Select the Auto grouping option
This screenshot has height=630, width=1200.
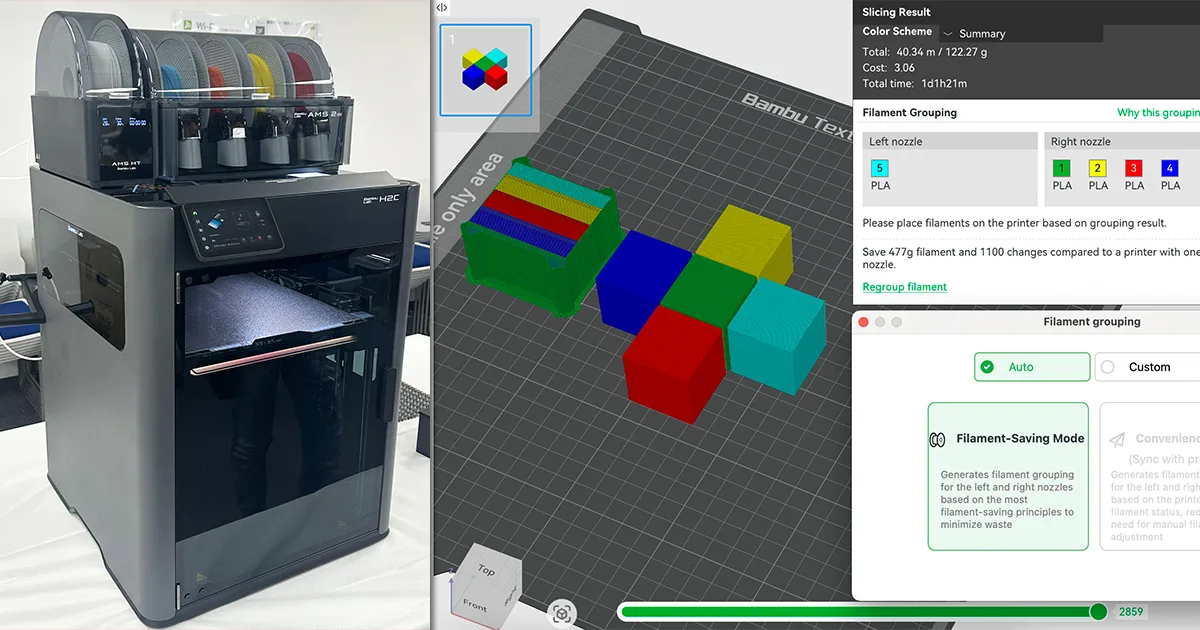[x=1032, y=367]
